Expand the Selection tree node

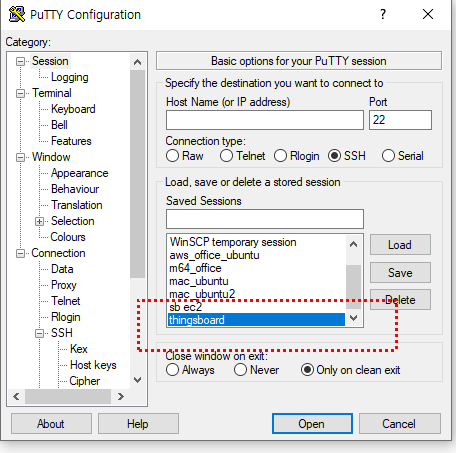pyautogui.click(x=39, y=221)
